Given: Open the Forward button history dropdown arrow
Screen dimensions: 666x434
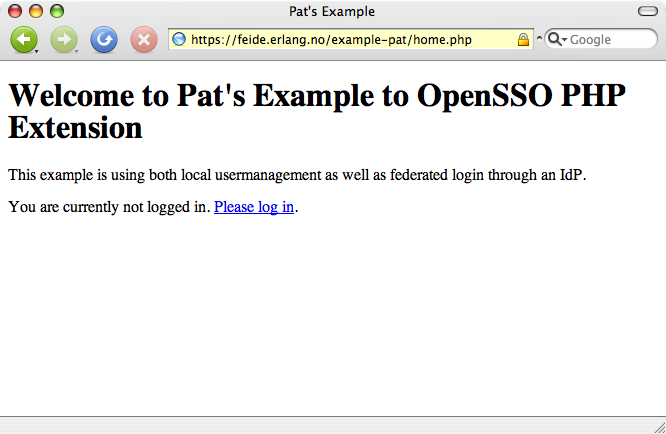Looking at the screenshot, I should tap(76, 51).
